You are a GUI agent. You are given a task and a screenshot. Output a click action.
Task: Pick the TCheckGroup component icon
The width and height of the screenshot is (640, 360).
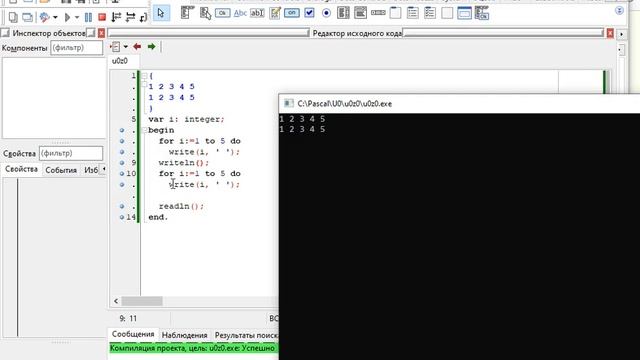(430, 13)
